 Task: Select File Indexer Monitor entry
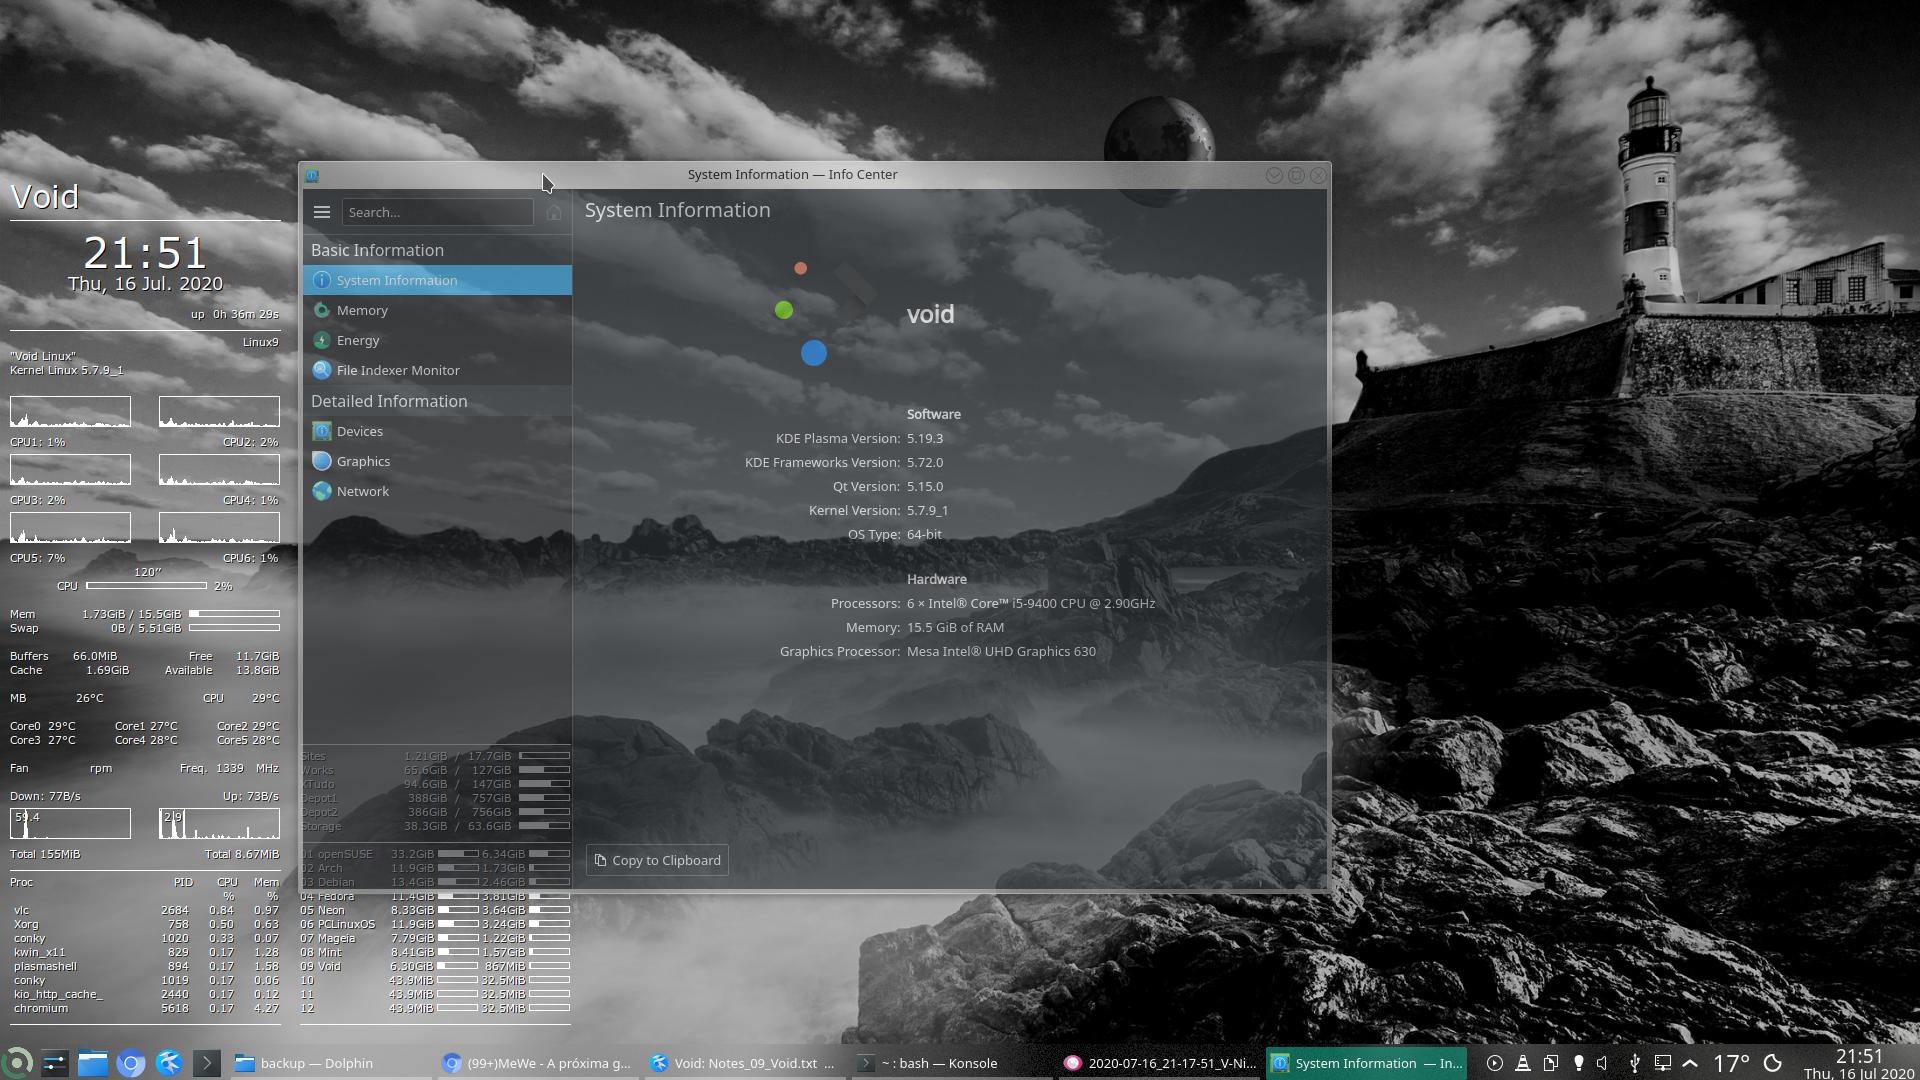click(398, 371)
